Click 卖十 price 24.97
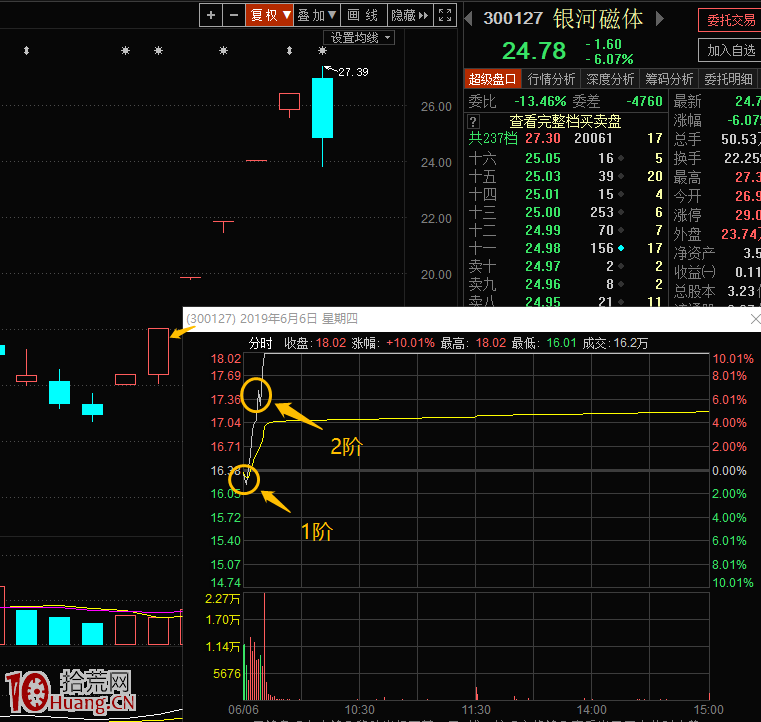The height and width of the screenshot is (722, 761). point(543,266)
